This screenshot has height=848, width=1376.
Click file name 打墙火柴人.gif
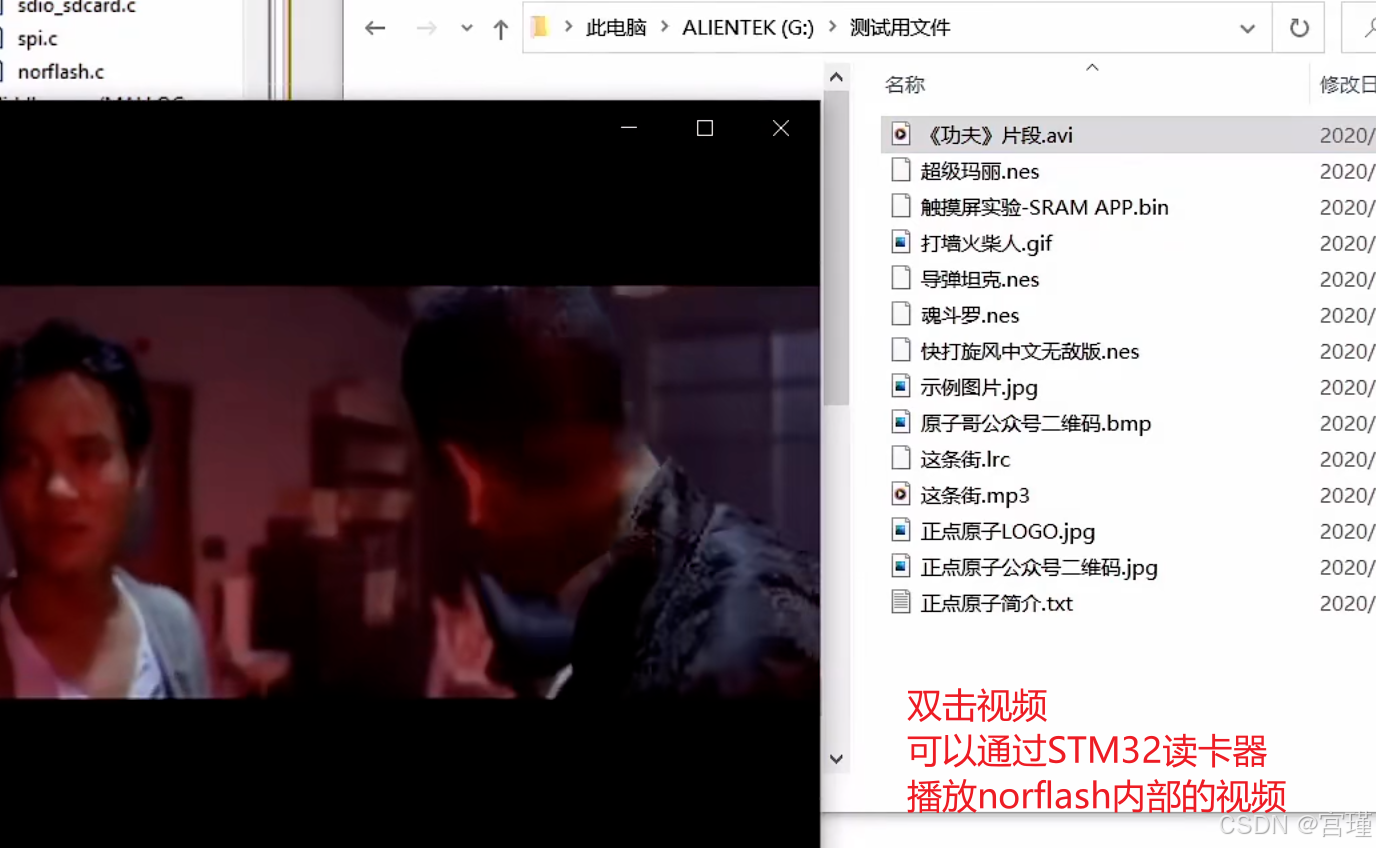pos(987,243)
